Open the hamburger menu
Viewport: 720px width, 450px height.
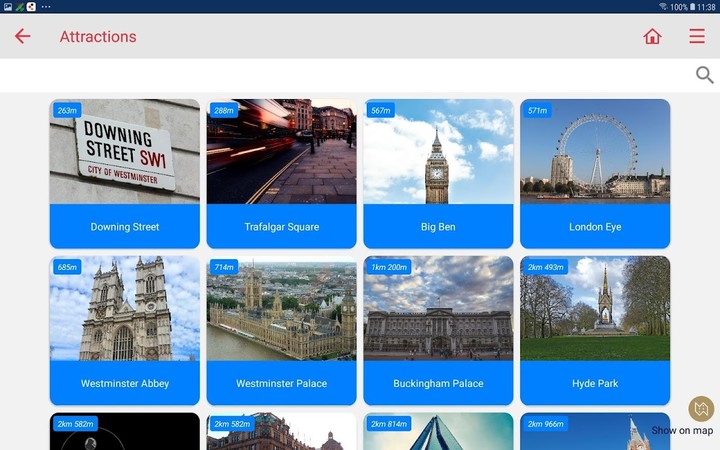point(697,36)
